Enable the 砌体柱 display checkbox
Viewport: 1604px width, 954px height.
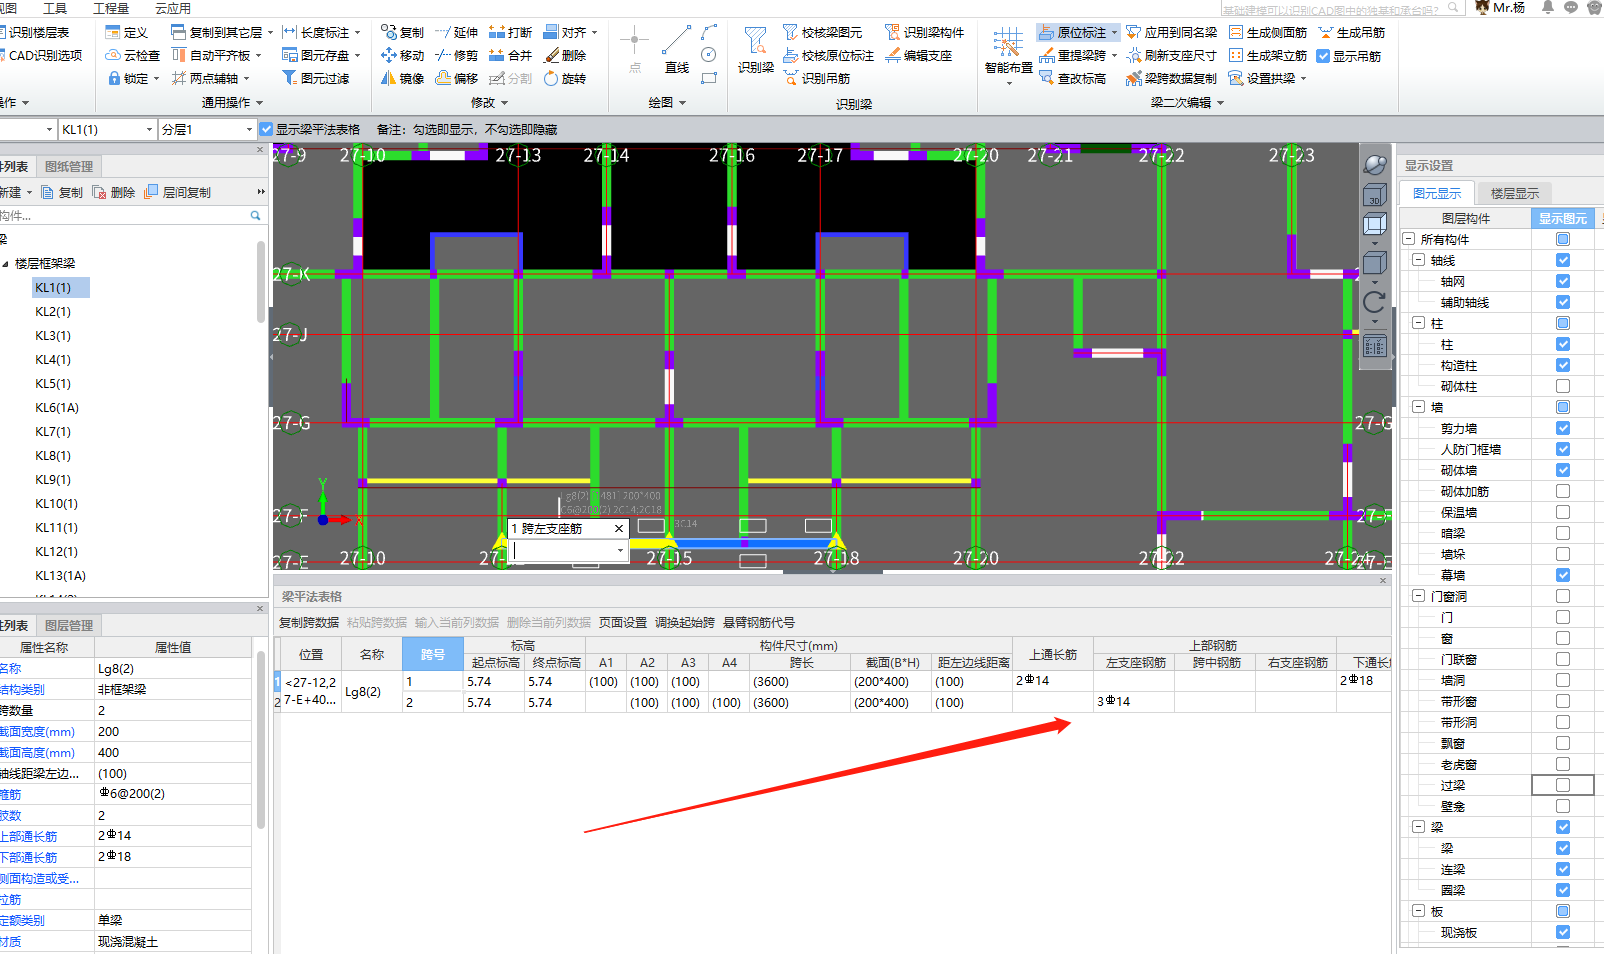[1563, 386]
